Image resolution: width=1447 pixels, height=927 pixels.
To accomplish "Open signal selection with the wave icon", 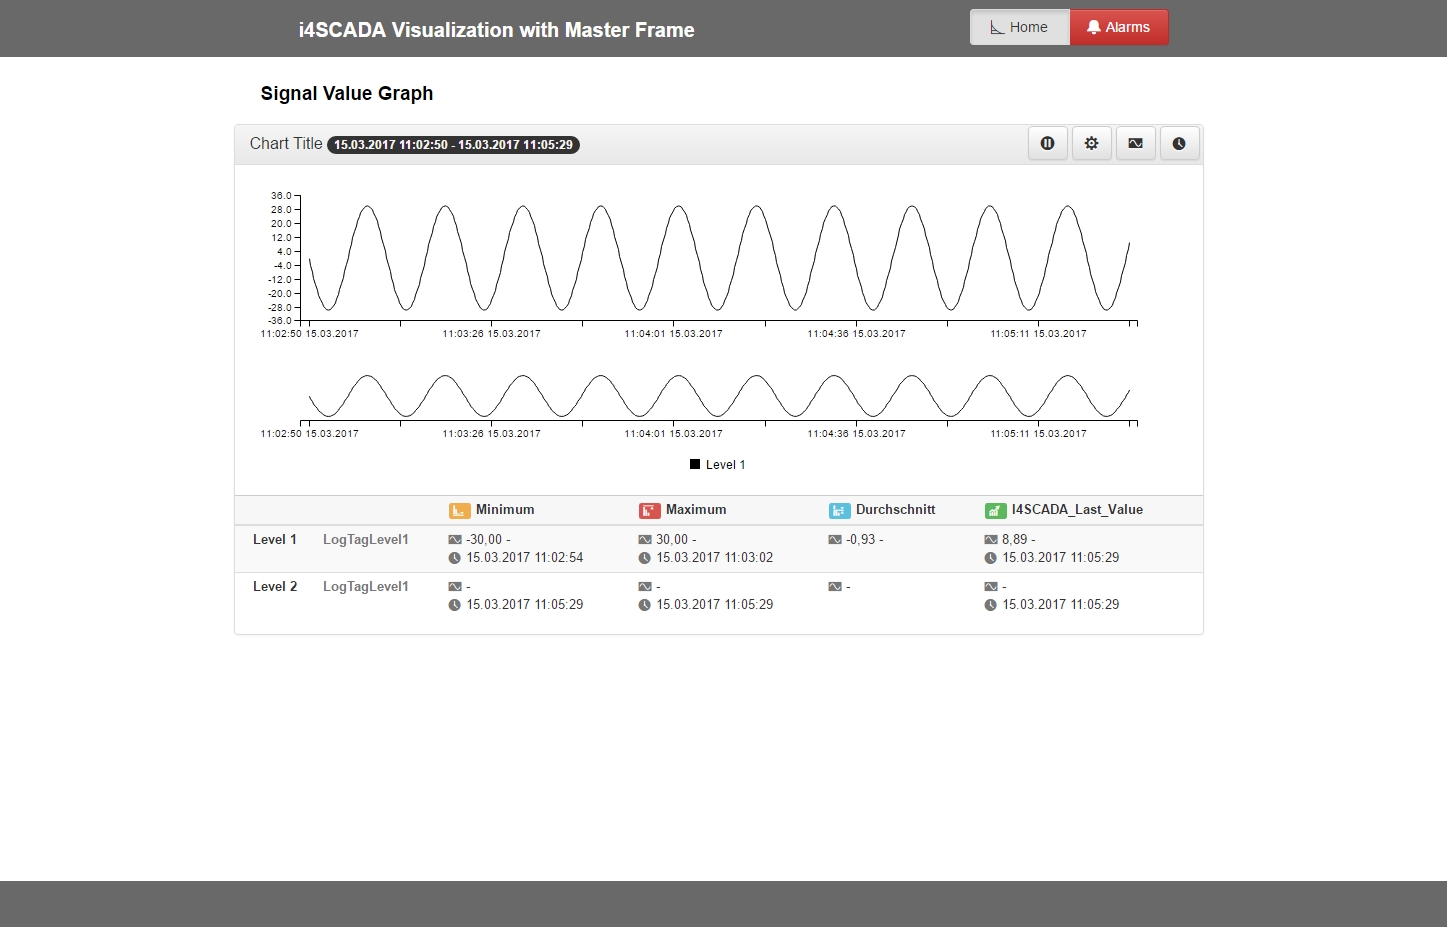I will click(1136, 143).
